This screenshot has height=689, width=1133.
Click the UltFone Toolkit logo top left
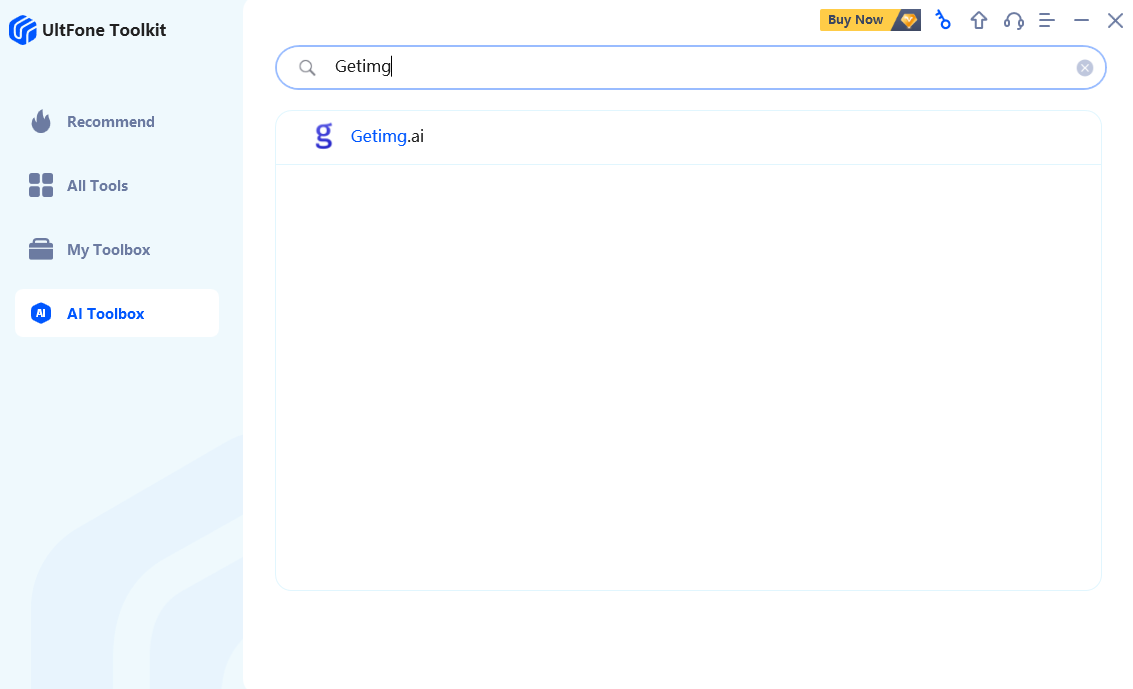click(87, 30)
